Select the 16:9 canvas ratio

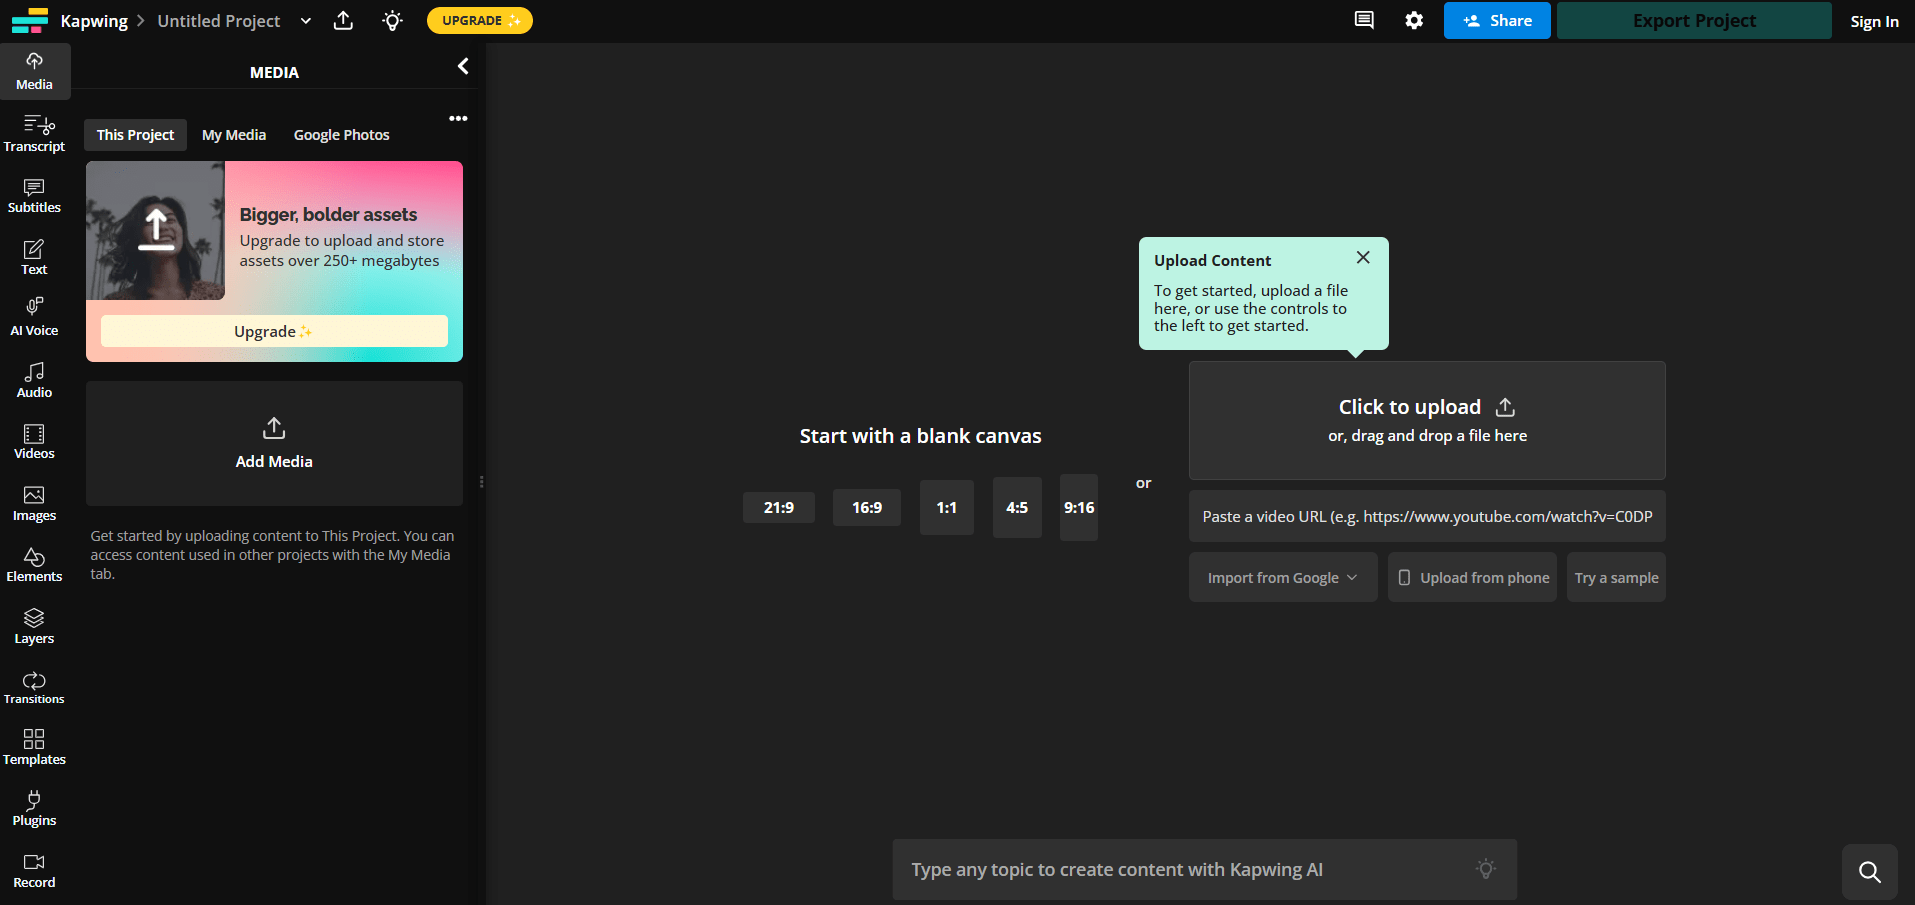click(x=867, y=507)
